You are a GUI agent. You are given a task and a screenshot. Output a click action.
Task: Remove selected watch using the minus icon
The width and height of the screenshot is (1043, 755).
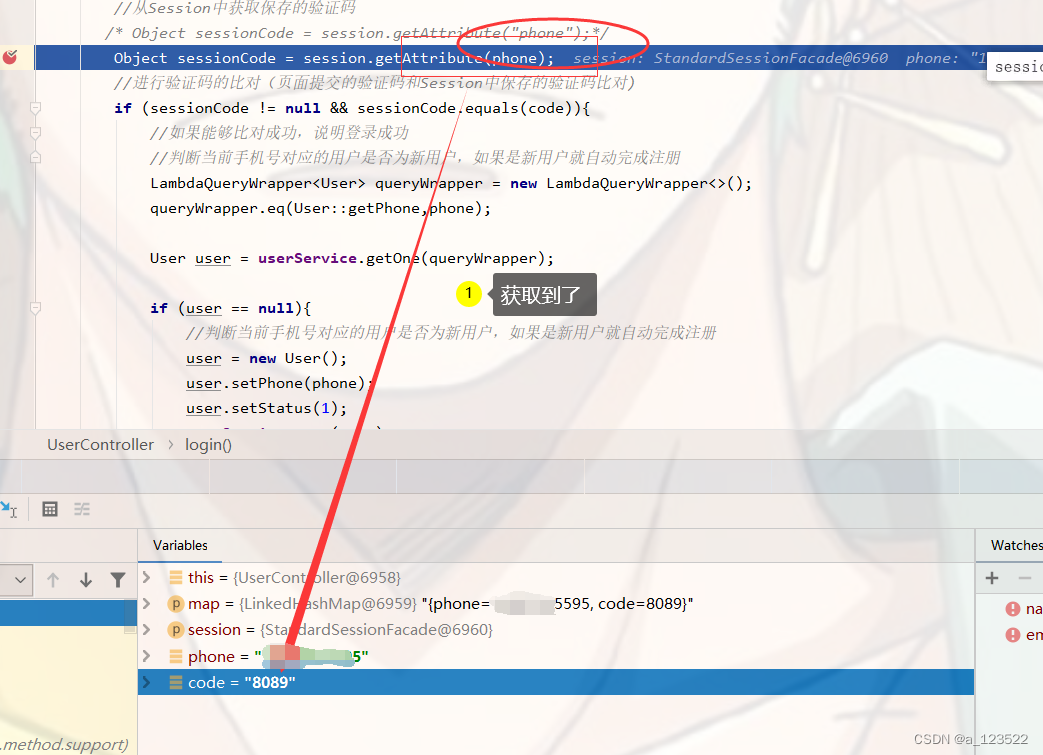1025,578
